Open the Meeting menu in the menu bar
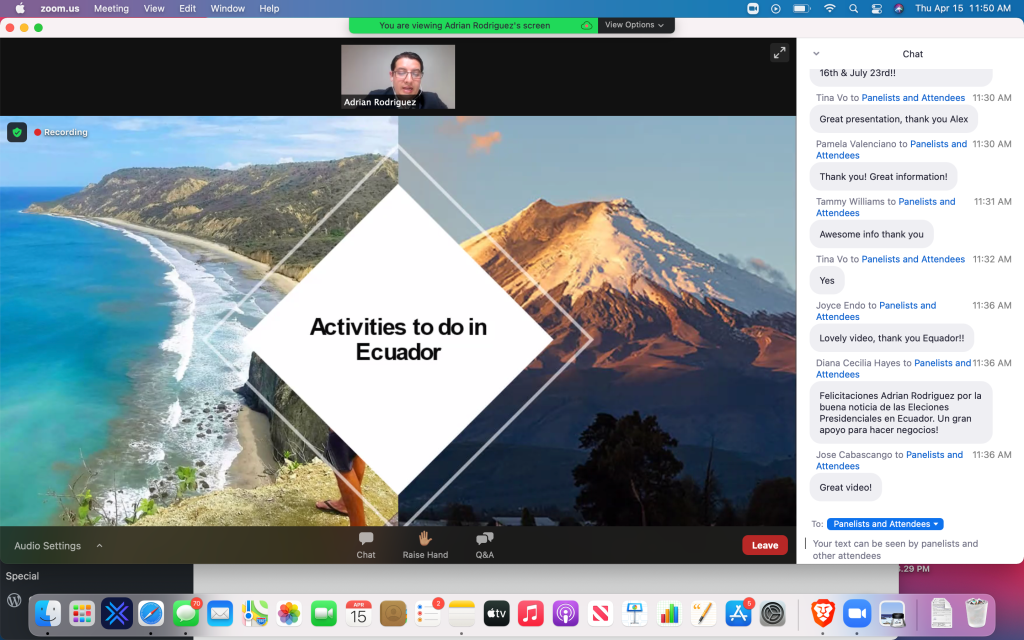Viewport: 1024px width, 640px height. tap(111, 8)
